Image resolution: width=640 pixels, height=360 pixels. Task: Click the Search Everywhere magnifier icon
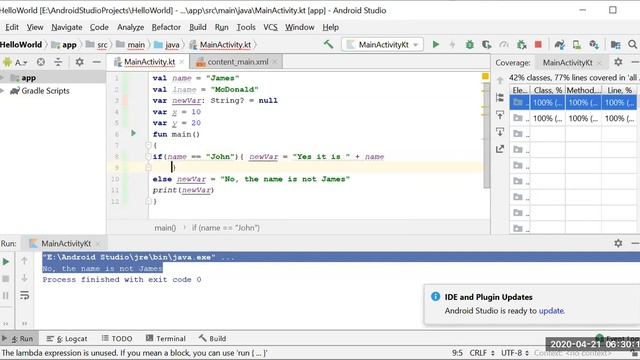tap(632, 44)
